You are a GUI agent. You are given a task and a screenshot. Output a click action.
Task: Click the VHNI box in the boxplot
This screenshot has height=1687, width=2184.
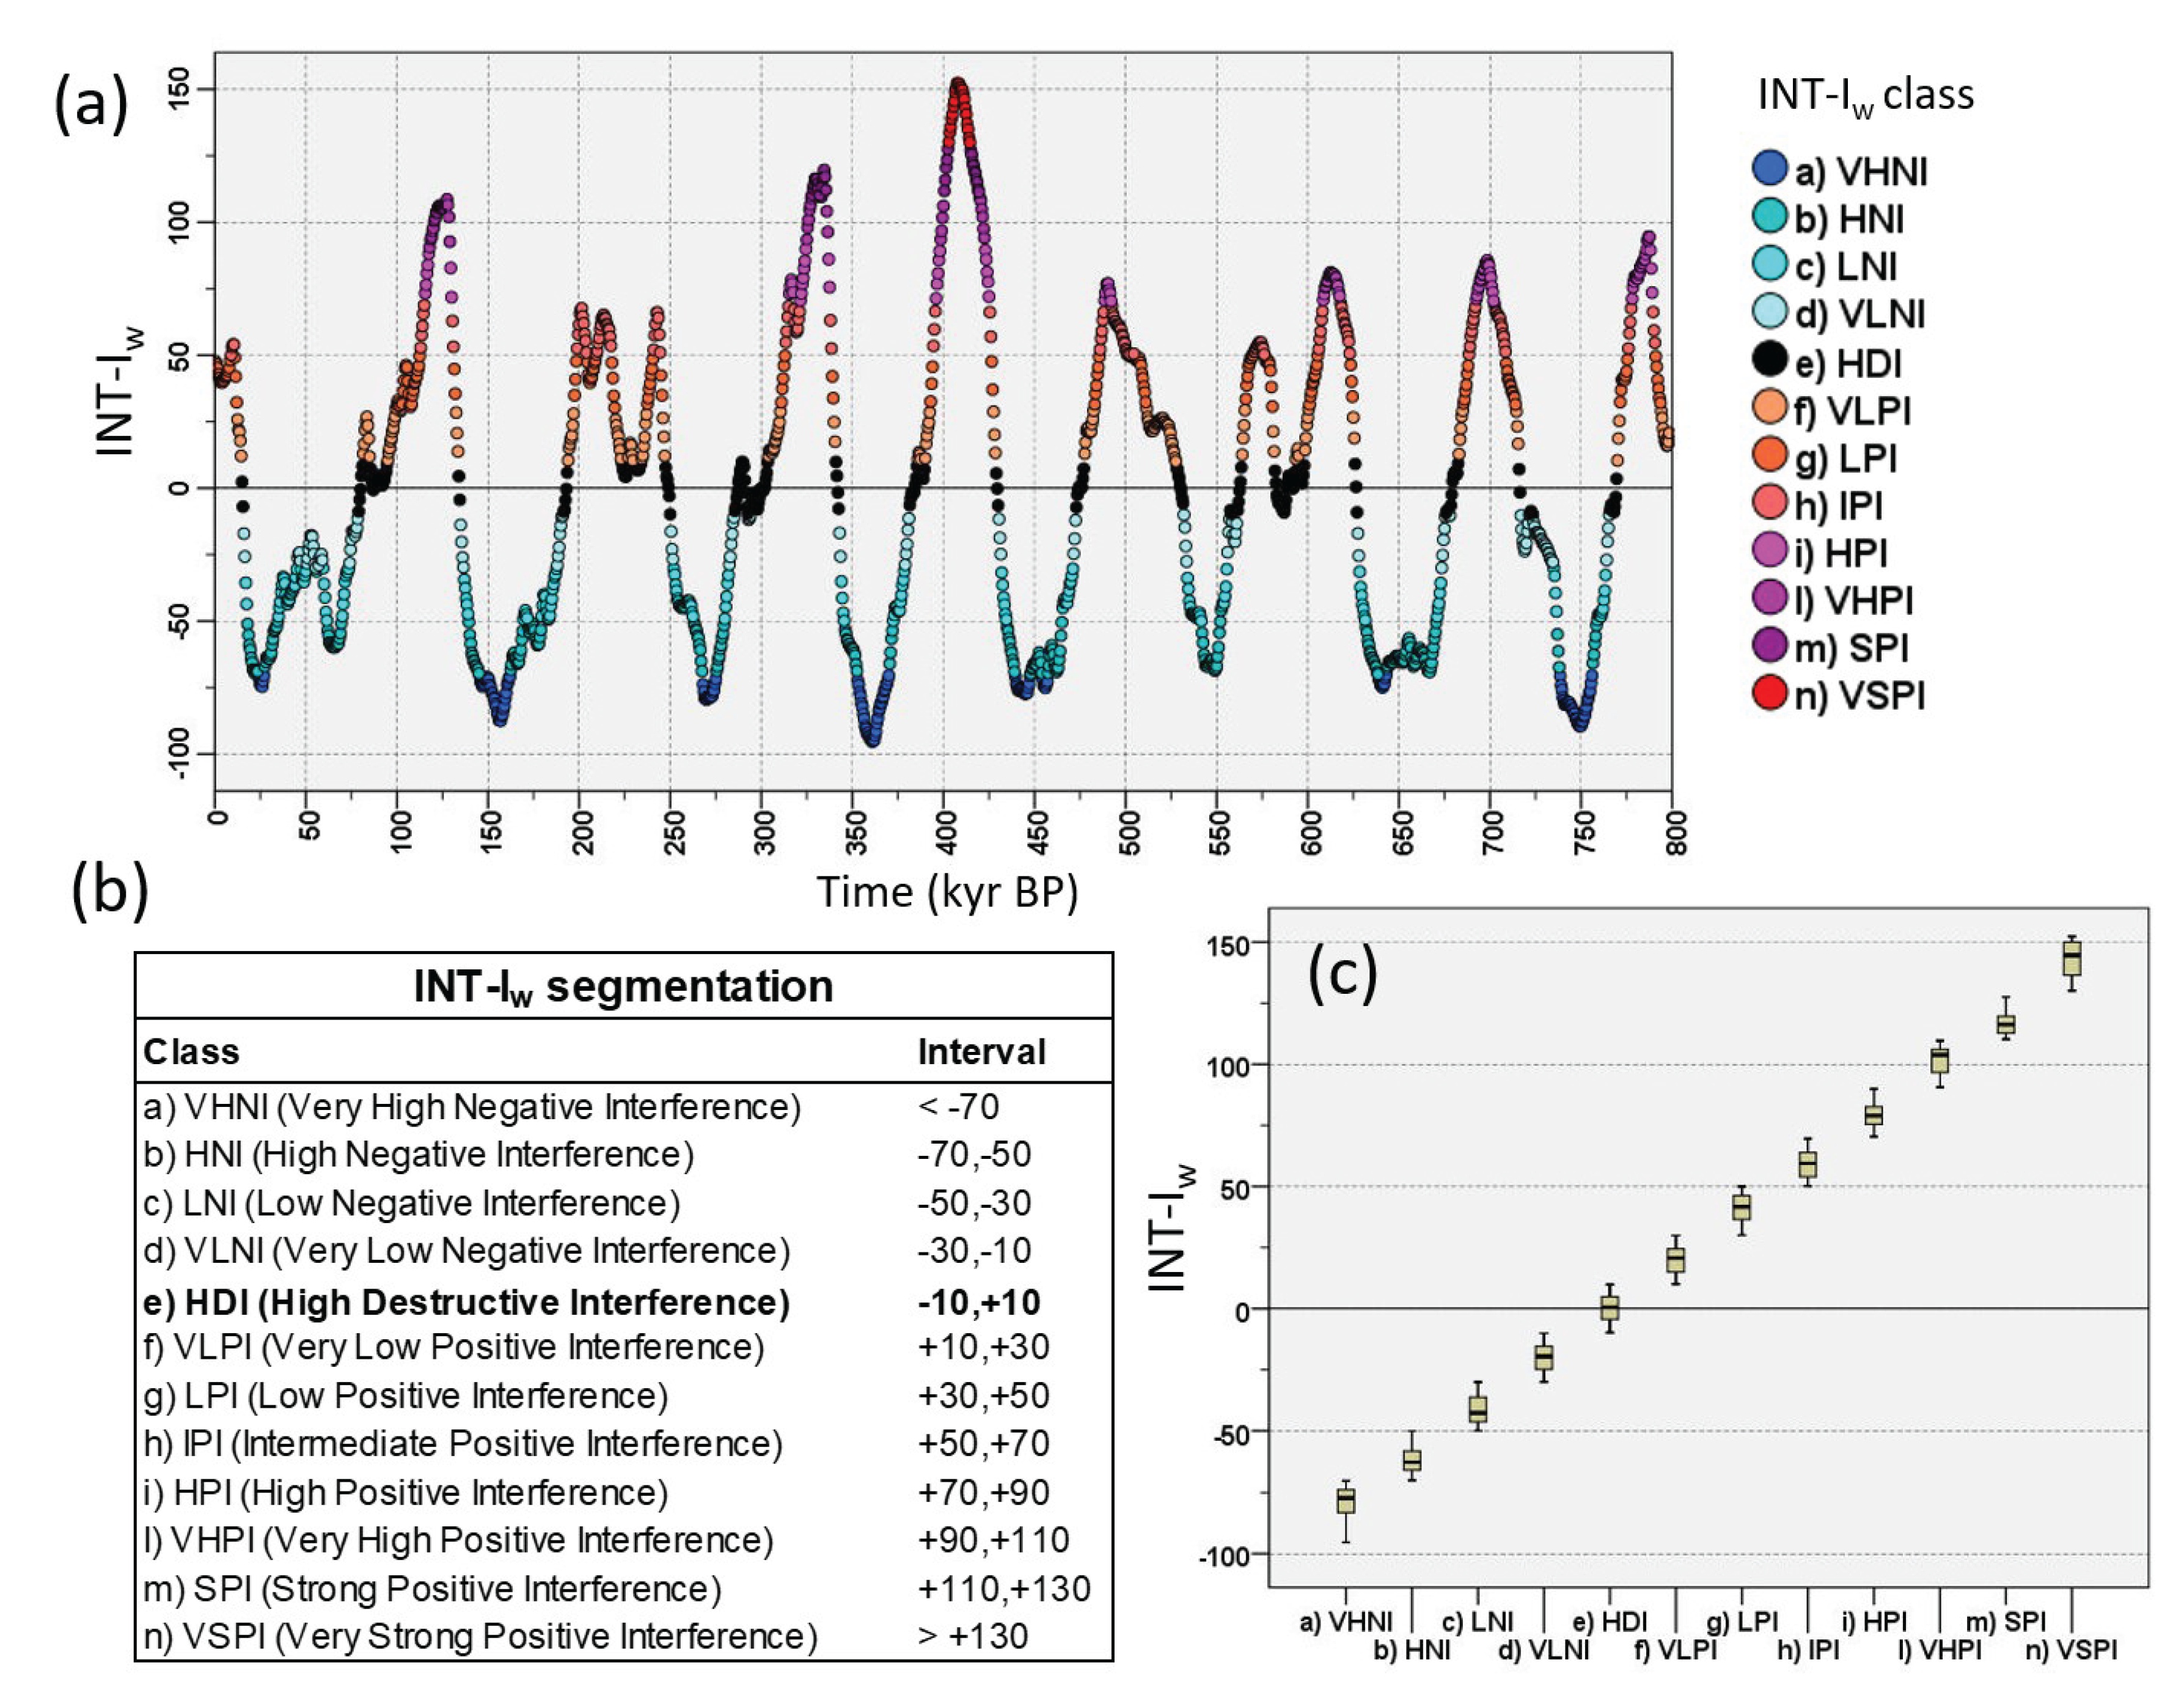[x=1346, y=1501]
